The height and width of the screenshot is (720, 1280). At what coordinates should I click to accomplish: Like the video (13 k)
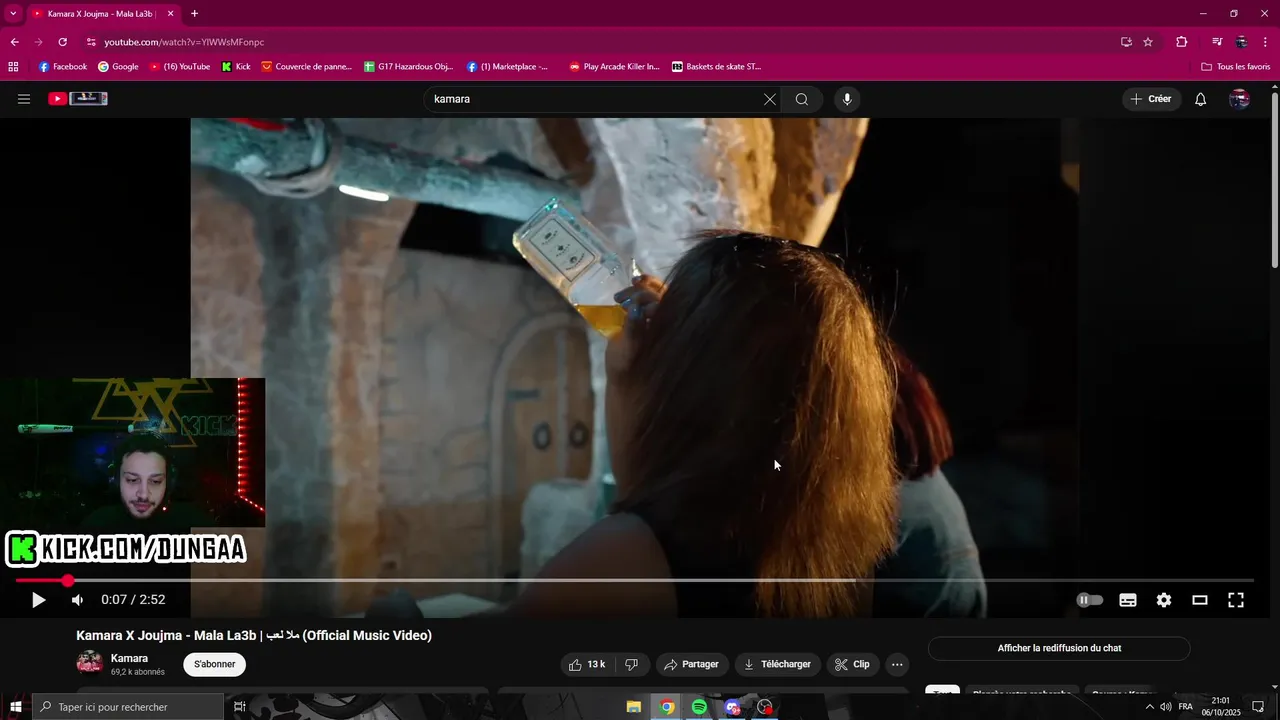[587, 664]
